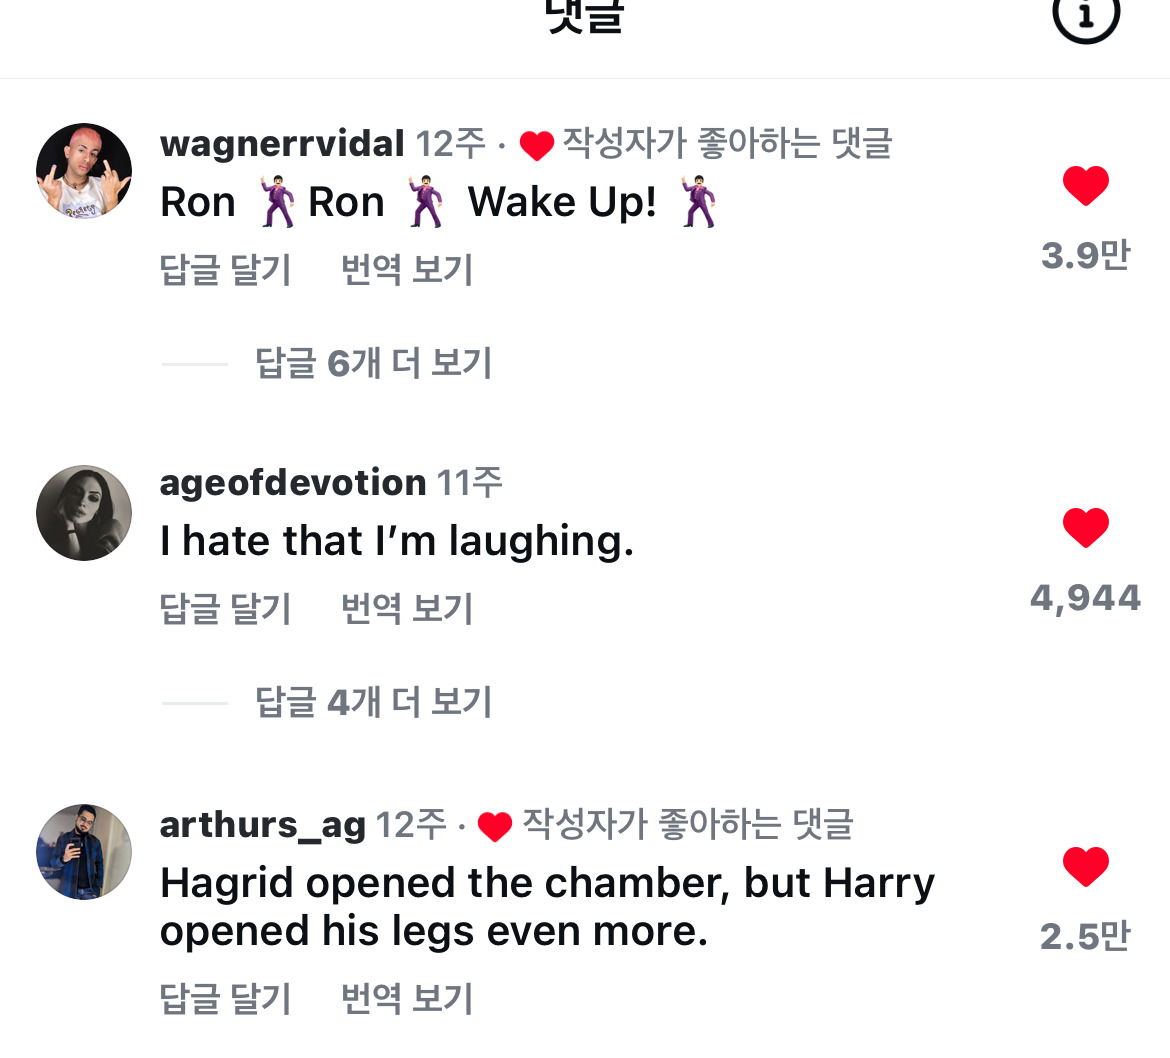This screenshot has width=1170, height=1058.
Task: Open the ageofdevotion username link
Action: (293, 484)
